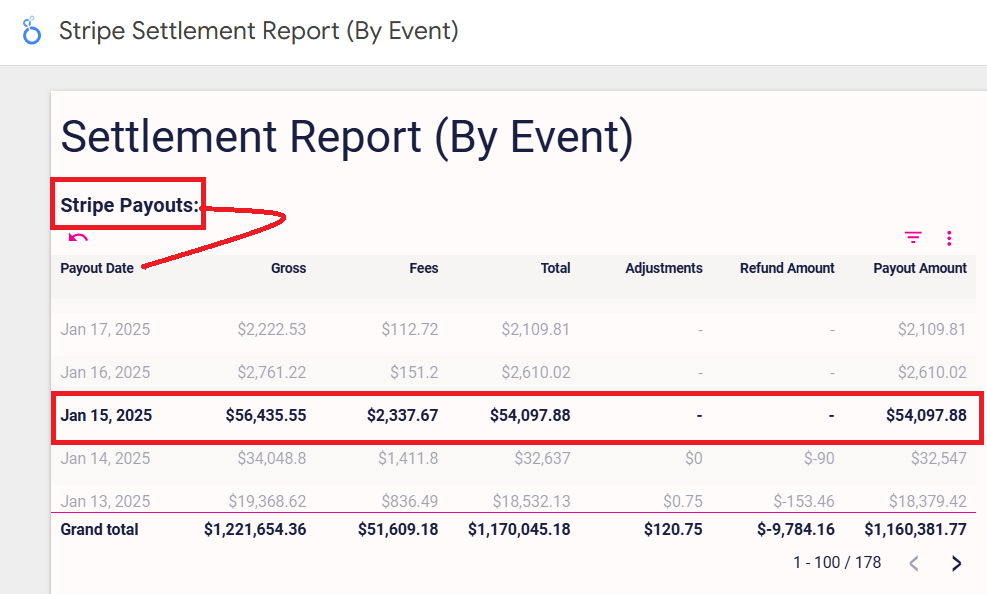987x594 pixels.
Task: Sort by Refund Amount column
Action: point(787,268)
